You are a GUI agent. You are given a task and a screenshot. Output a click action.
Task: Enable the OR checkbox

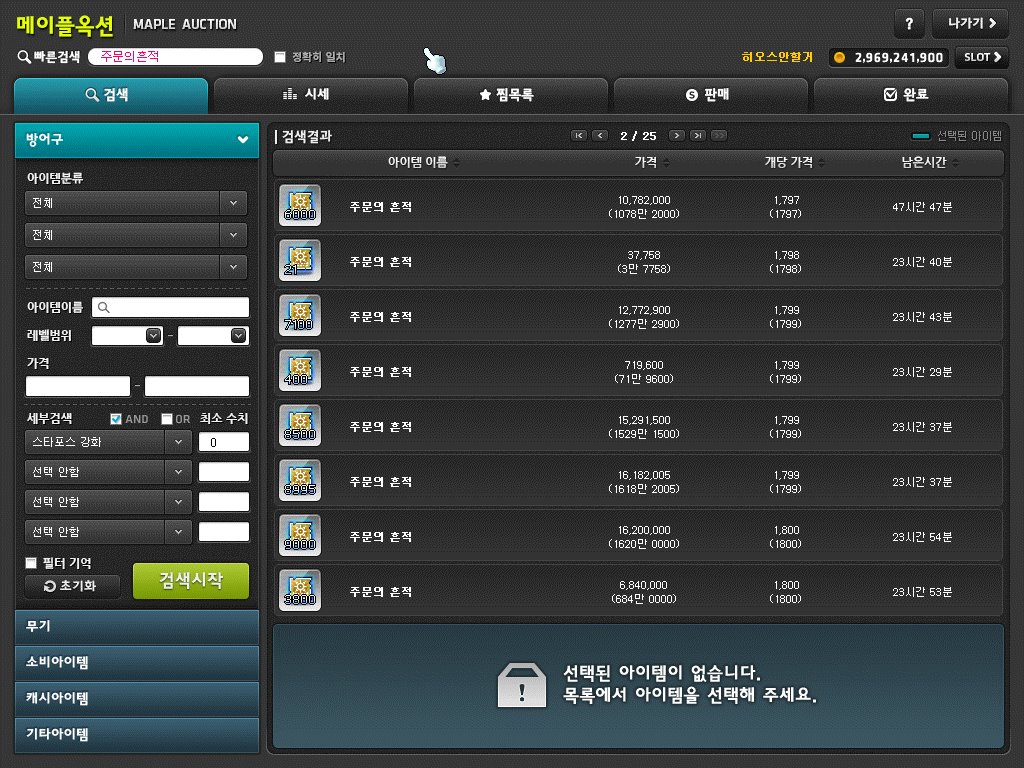pos(167,419)
